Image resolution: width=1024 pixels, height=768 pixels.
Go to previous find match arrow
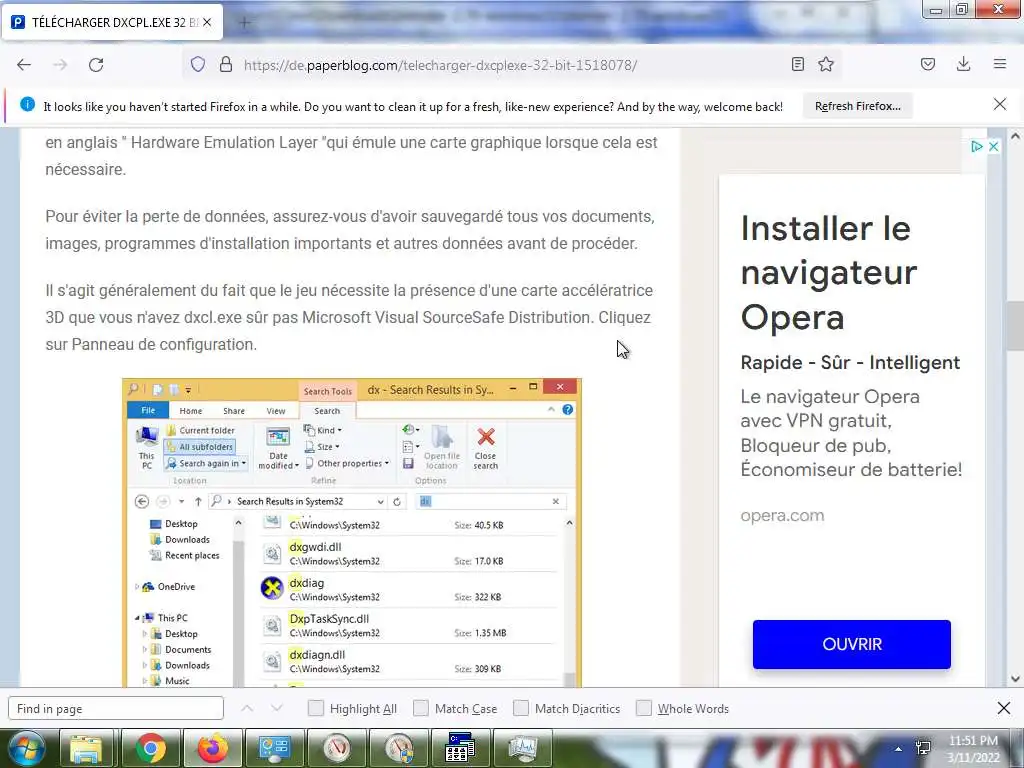coord(247,709)
